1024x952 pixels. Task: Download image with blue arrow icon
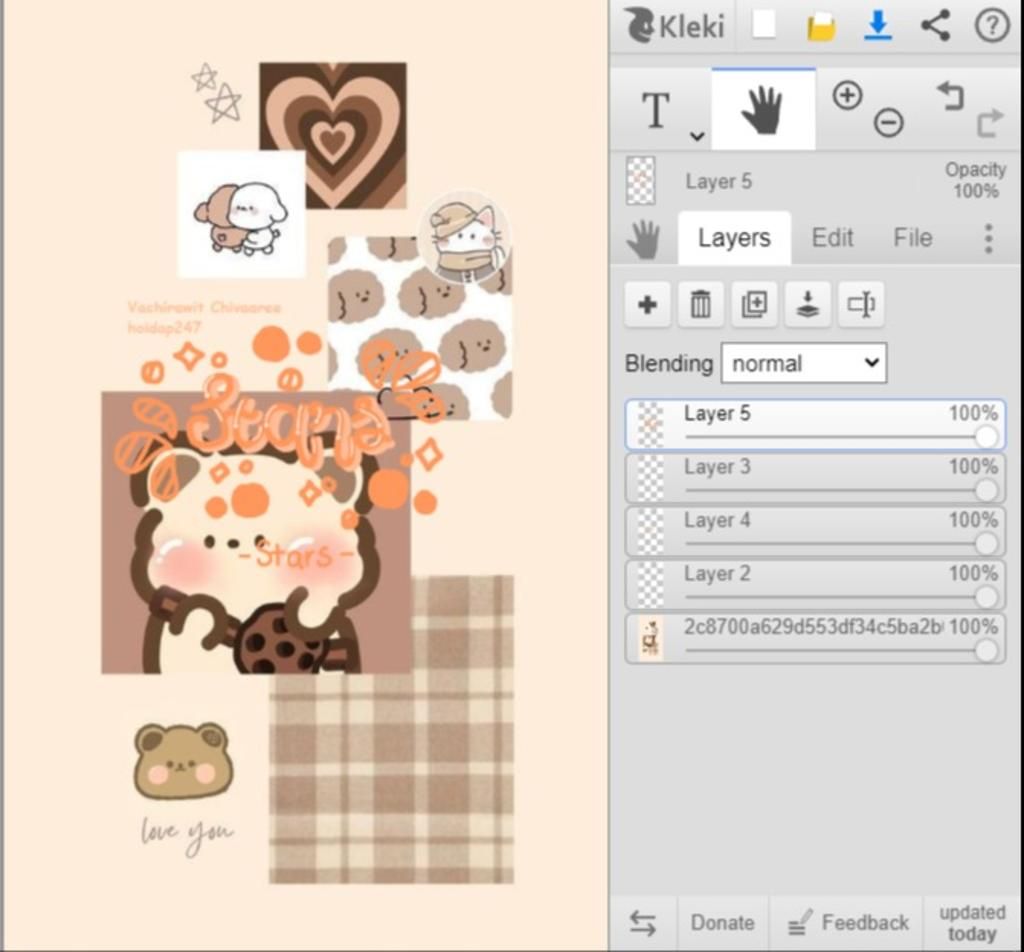coord(878,26)
